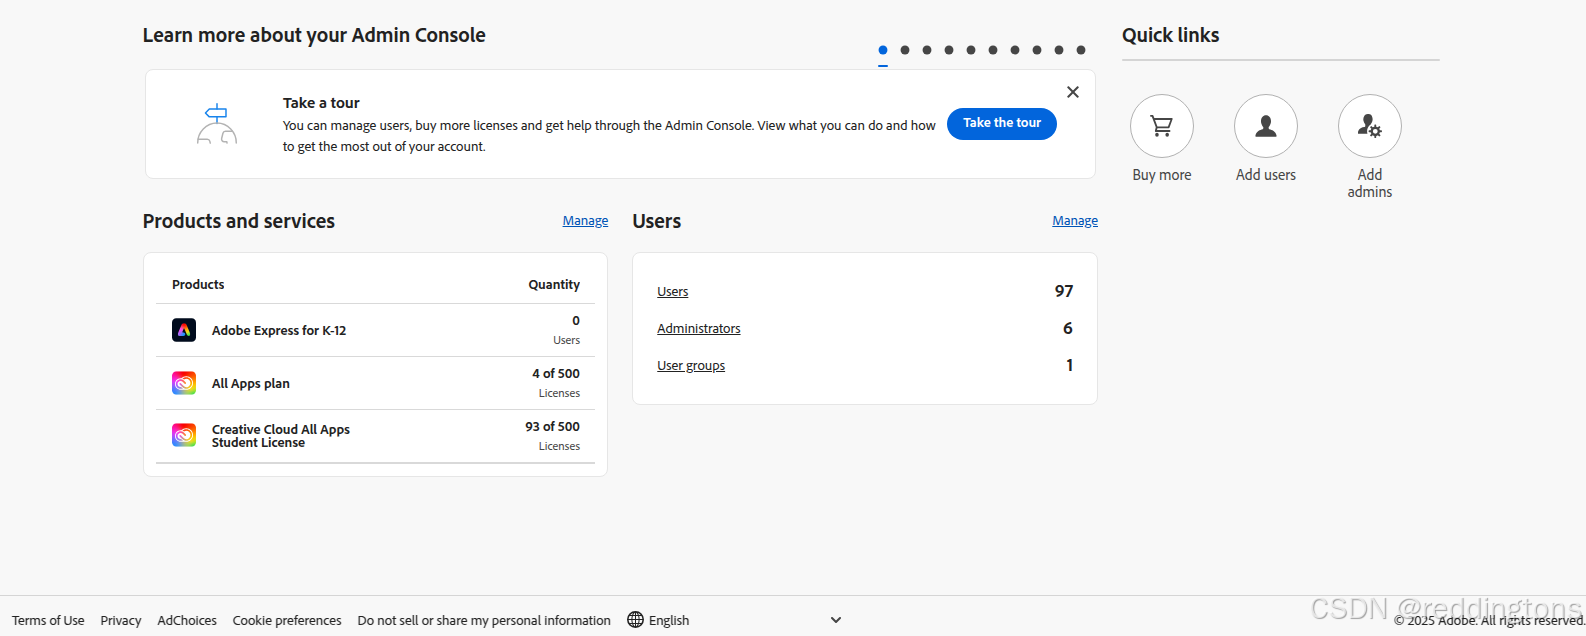
Task: Select the eighth carousel dot
Action: coord(1037,50)
